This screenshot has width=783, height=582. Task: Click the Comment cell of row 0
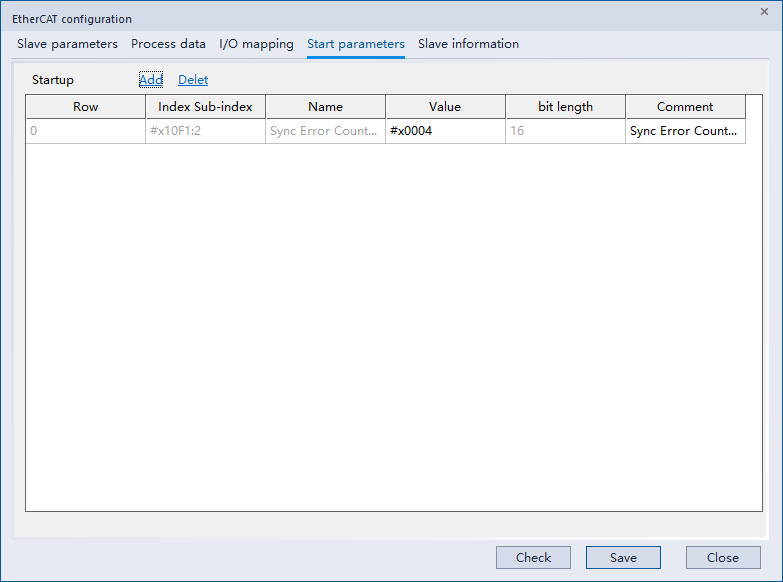pos(685,131)
